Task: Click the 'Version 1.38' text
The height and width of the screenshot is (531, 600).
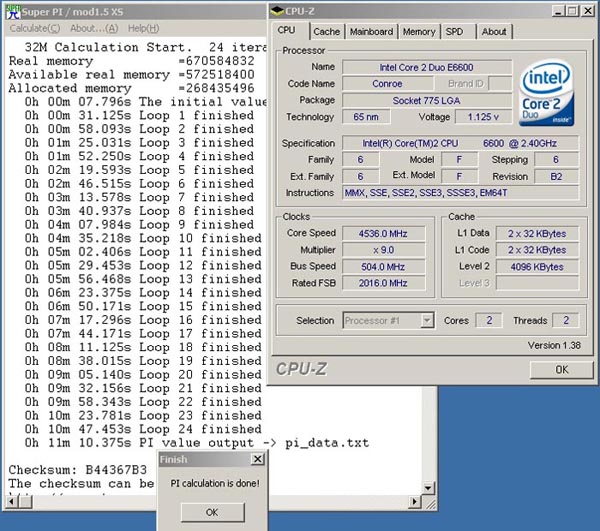Action: (554, 345)
